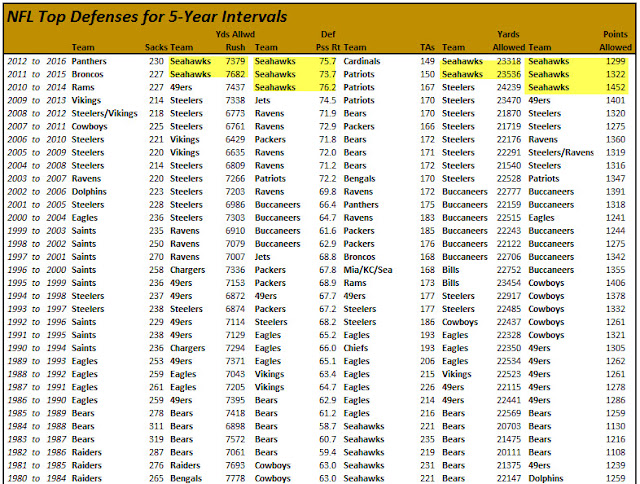
Task: Select yards allowed value 22485
Action: (x=509, y=309)
